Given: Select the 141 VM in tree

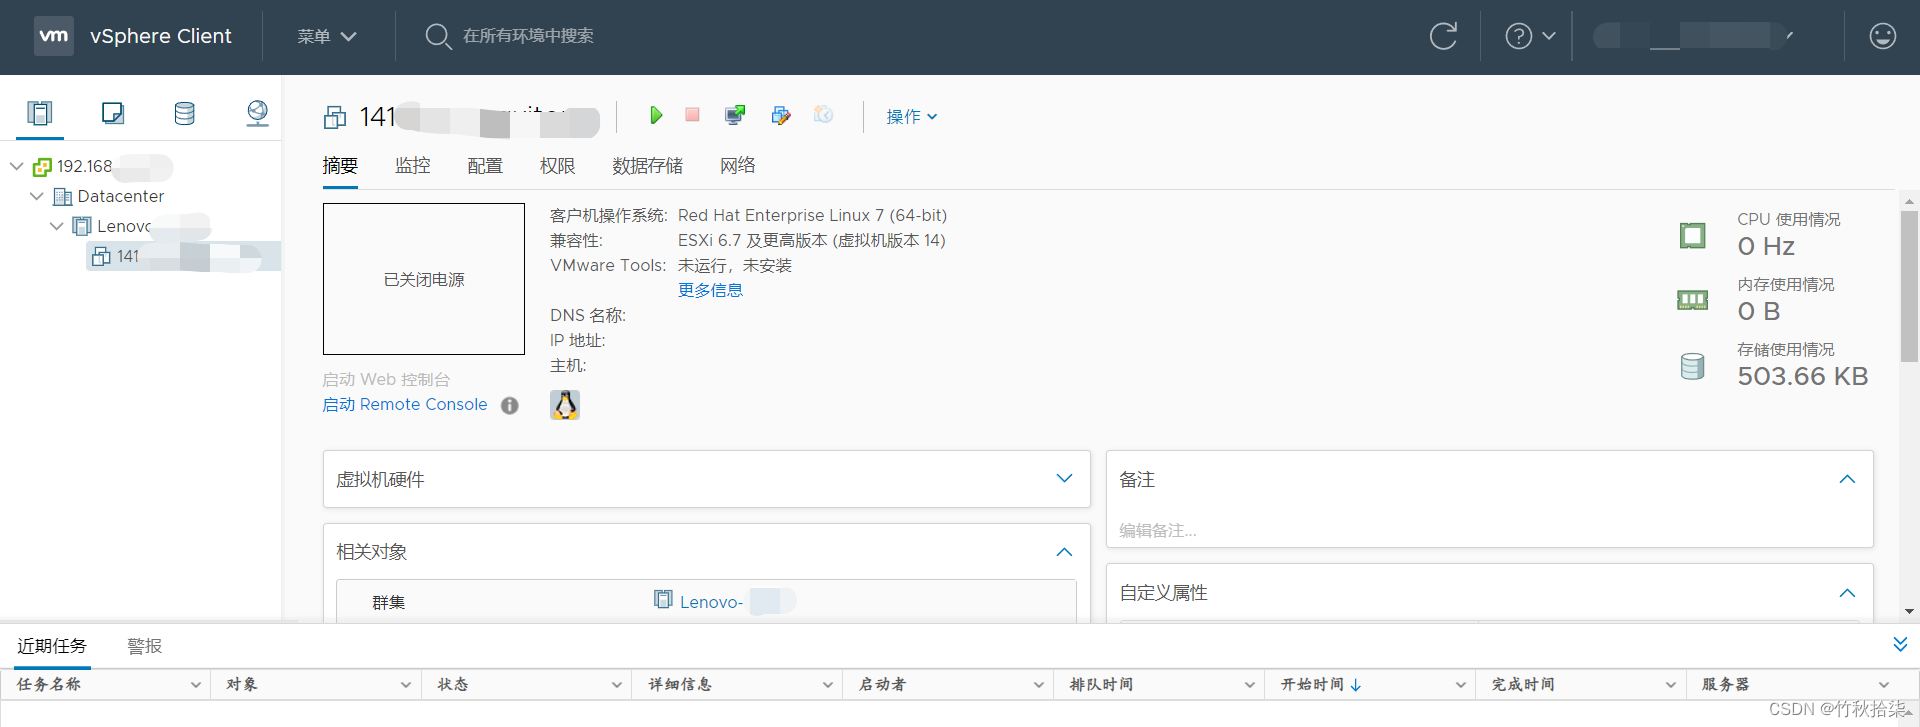Looking at the screenshot, I should 183,256.
